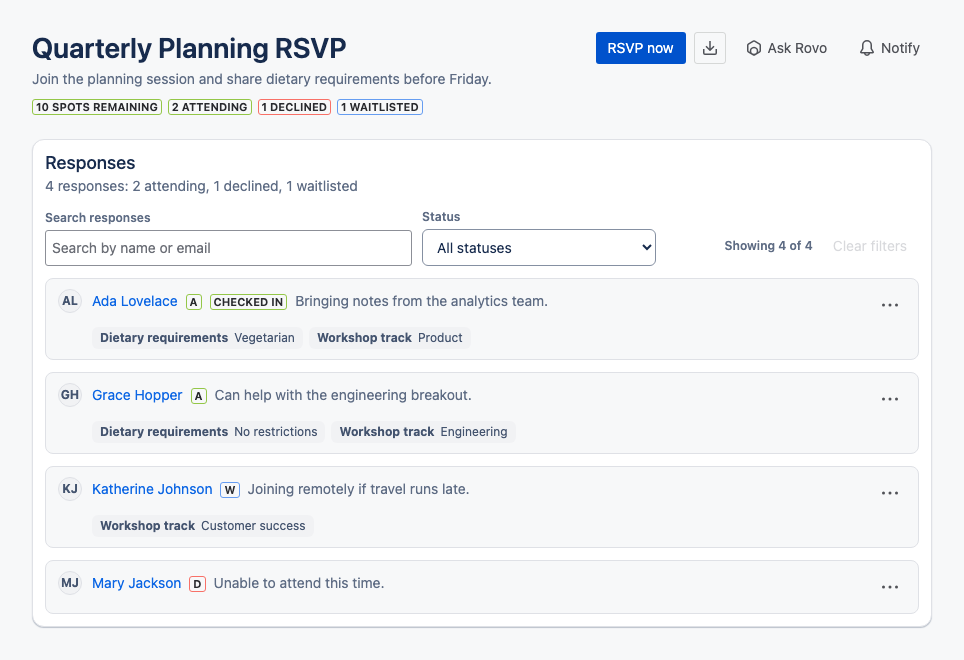Open Ask Rovo assistant
Viewport: 964px width, 660px height.
786,48
